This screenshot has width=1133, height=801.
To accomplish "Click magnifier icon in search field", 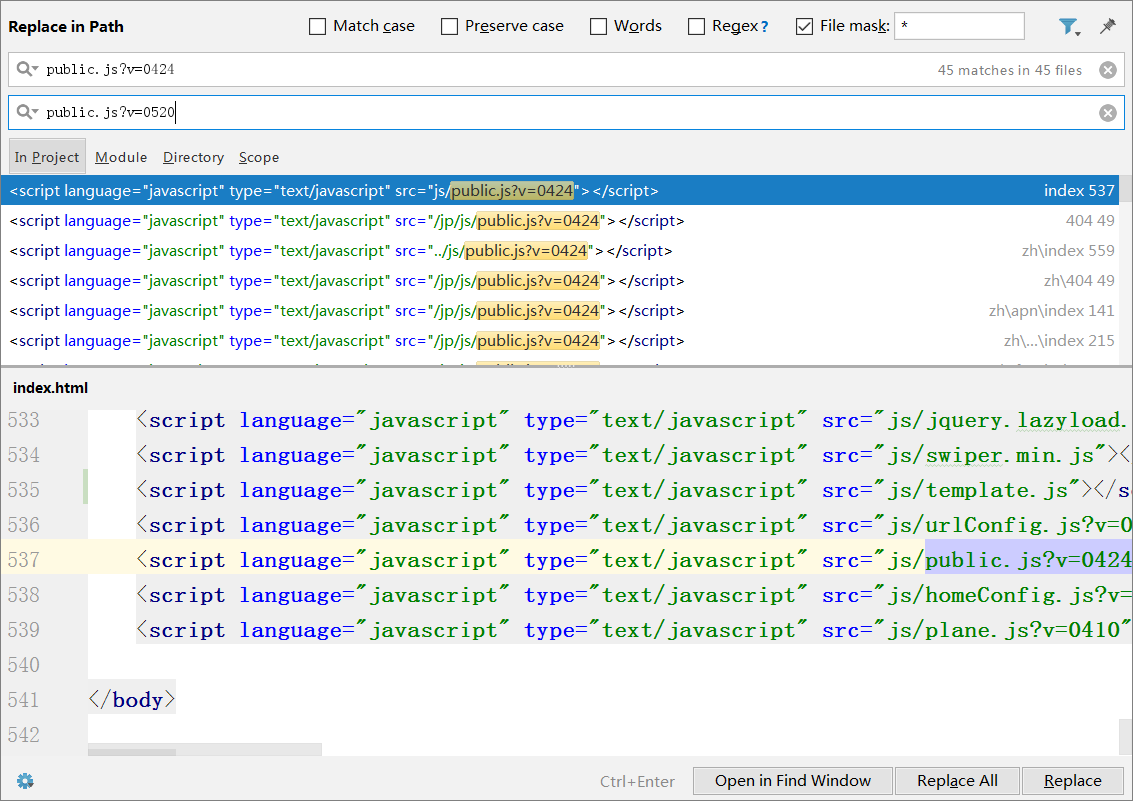I will [x=26, y=70].
